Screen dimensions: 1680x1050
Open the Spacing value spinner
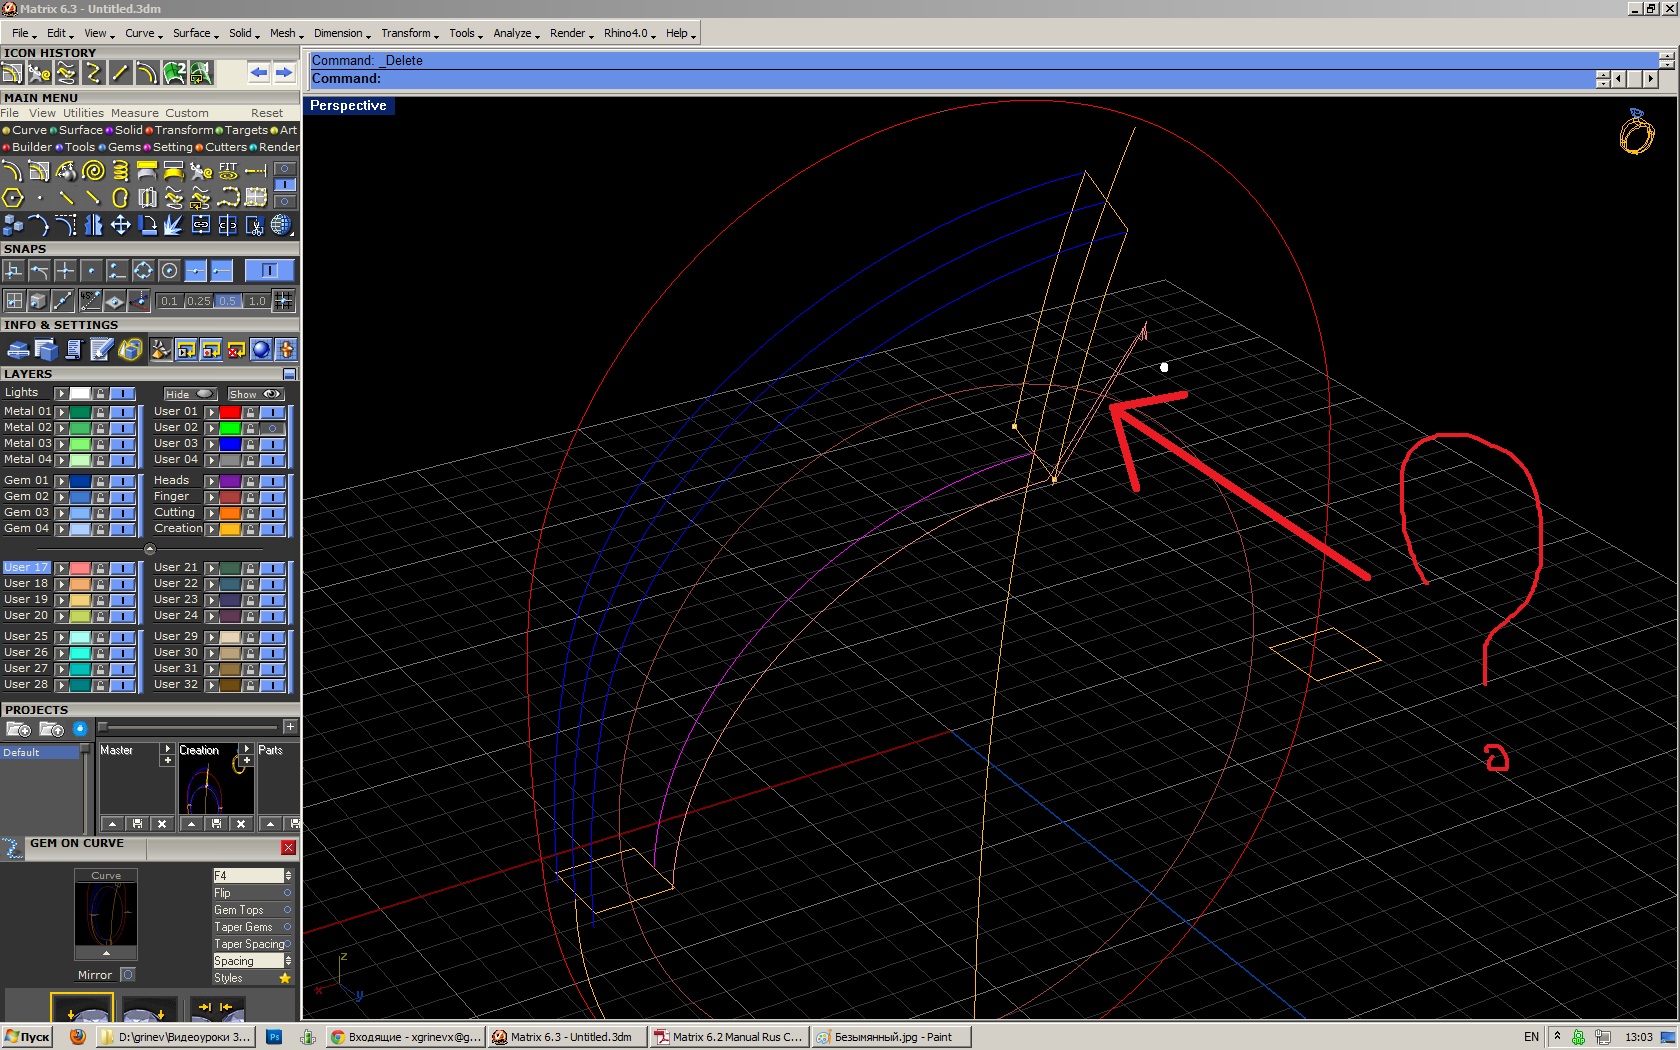(x=288, y=961)
